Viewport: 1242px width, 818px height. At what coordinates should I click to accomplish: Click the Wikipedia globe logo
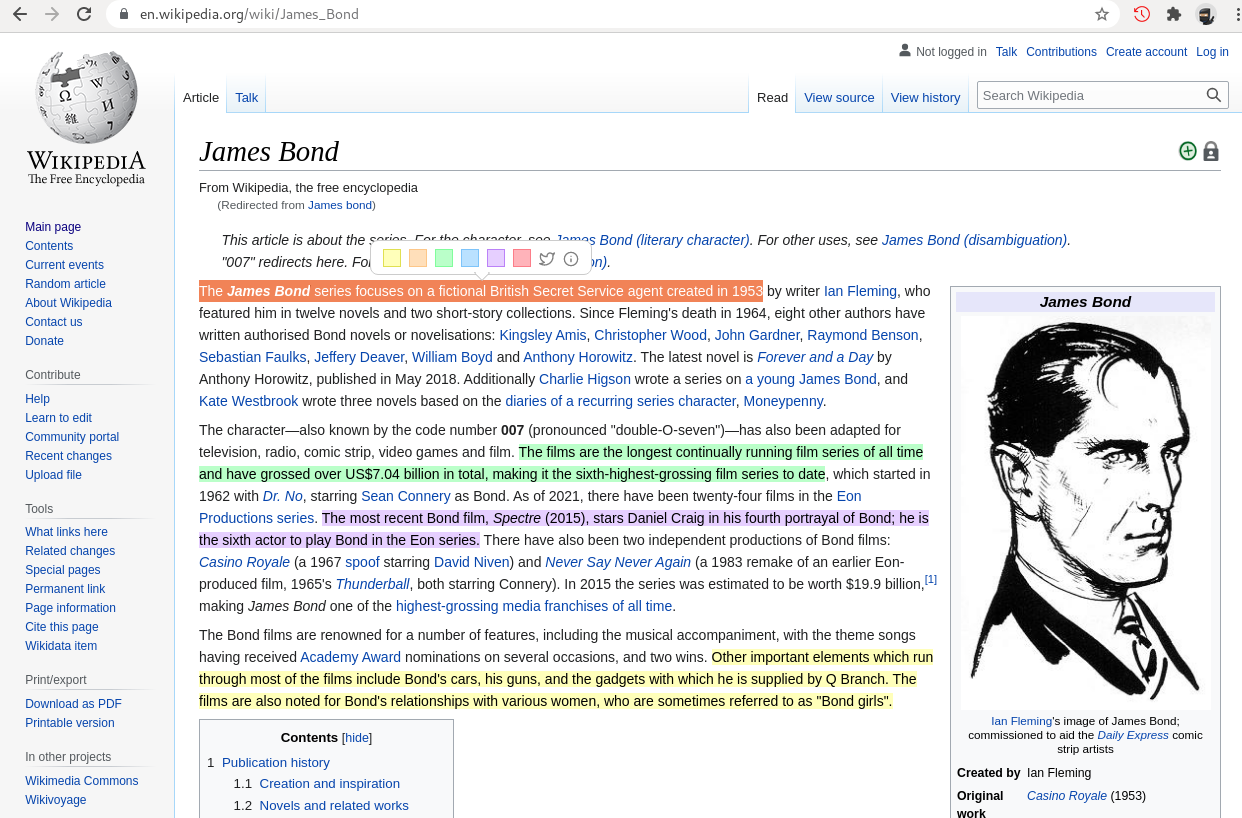pos(86,97)
